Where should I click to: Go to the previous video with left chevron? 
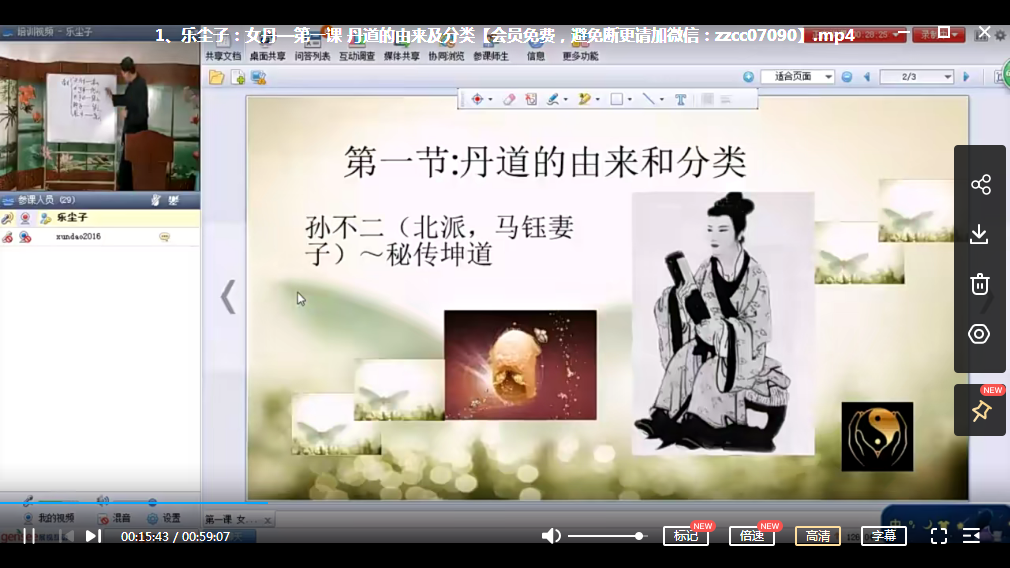[227, 298]
